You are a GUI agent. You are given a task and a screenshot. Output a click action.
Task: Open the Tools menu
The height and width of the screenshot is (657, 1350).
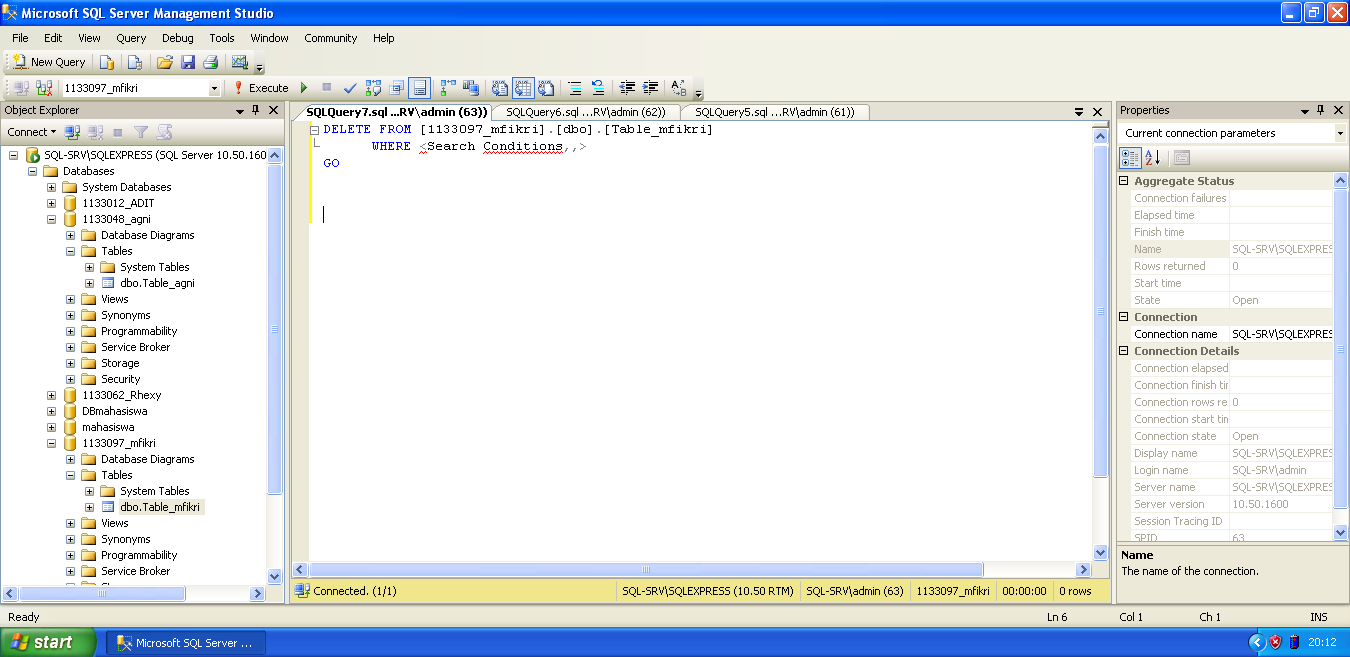coord(222,38)
